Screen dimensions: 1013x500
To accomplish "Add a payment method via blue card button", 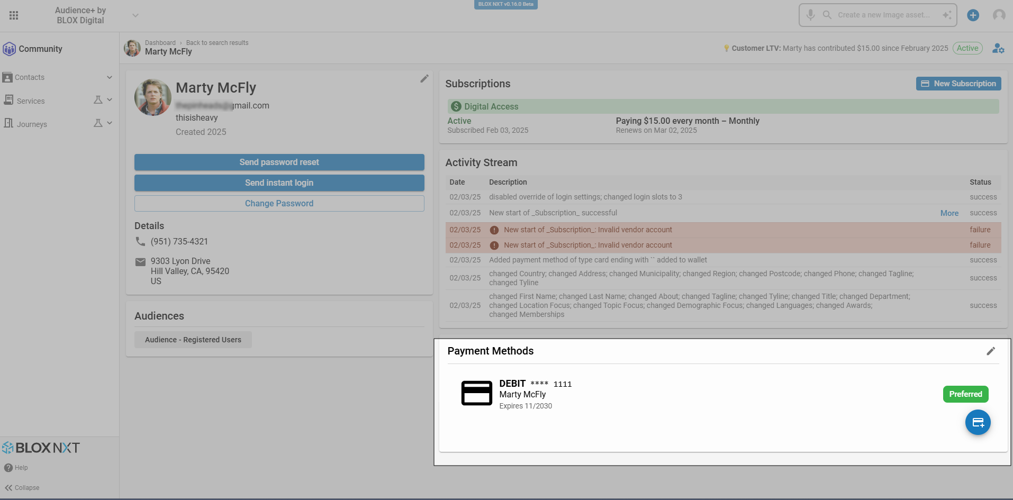I will pos(977,422).
